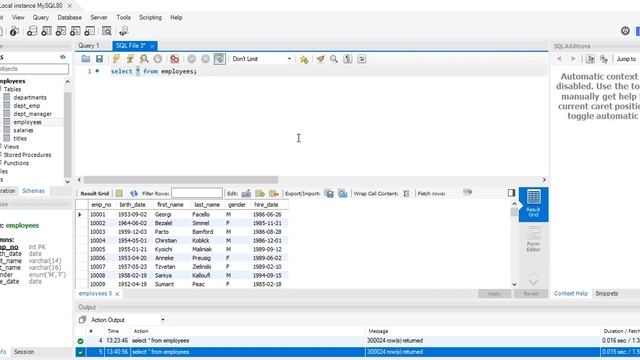640x360 pixels.
Task: Toggle Wrap Cell Content icon
Action: [406, 193]
